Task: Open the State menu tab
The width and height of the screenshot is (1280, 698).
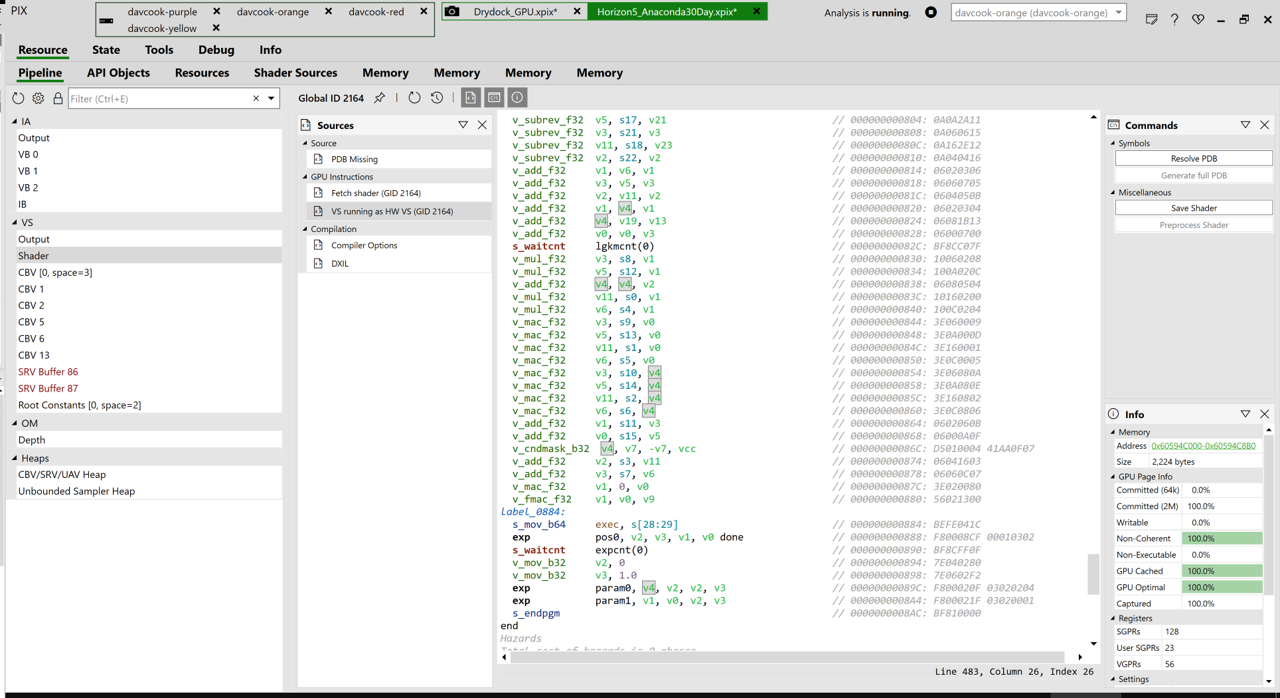Action: click(106, 50)
